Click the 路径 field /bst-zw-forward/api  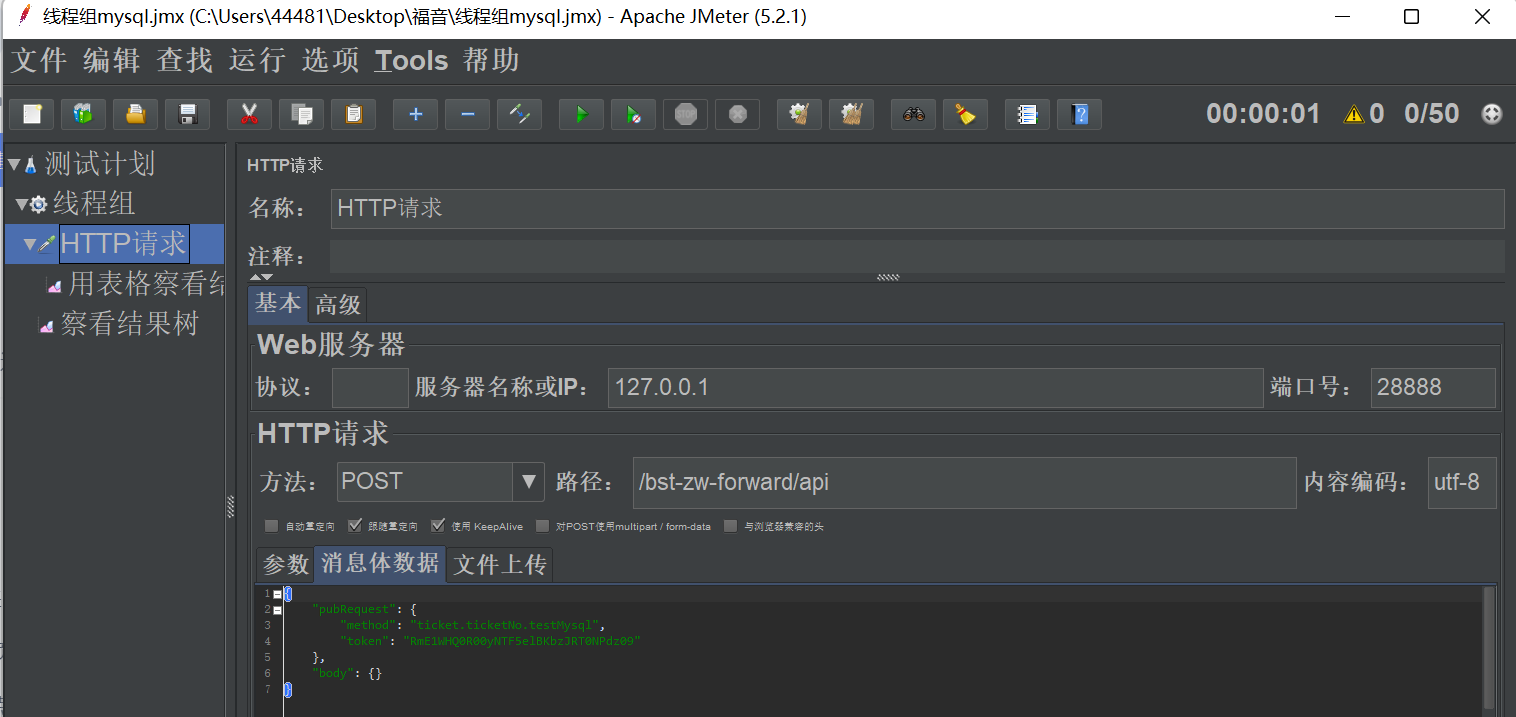(x=964, y=482)
